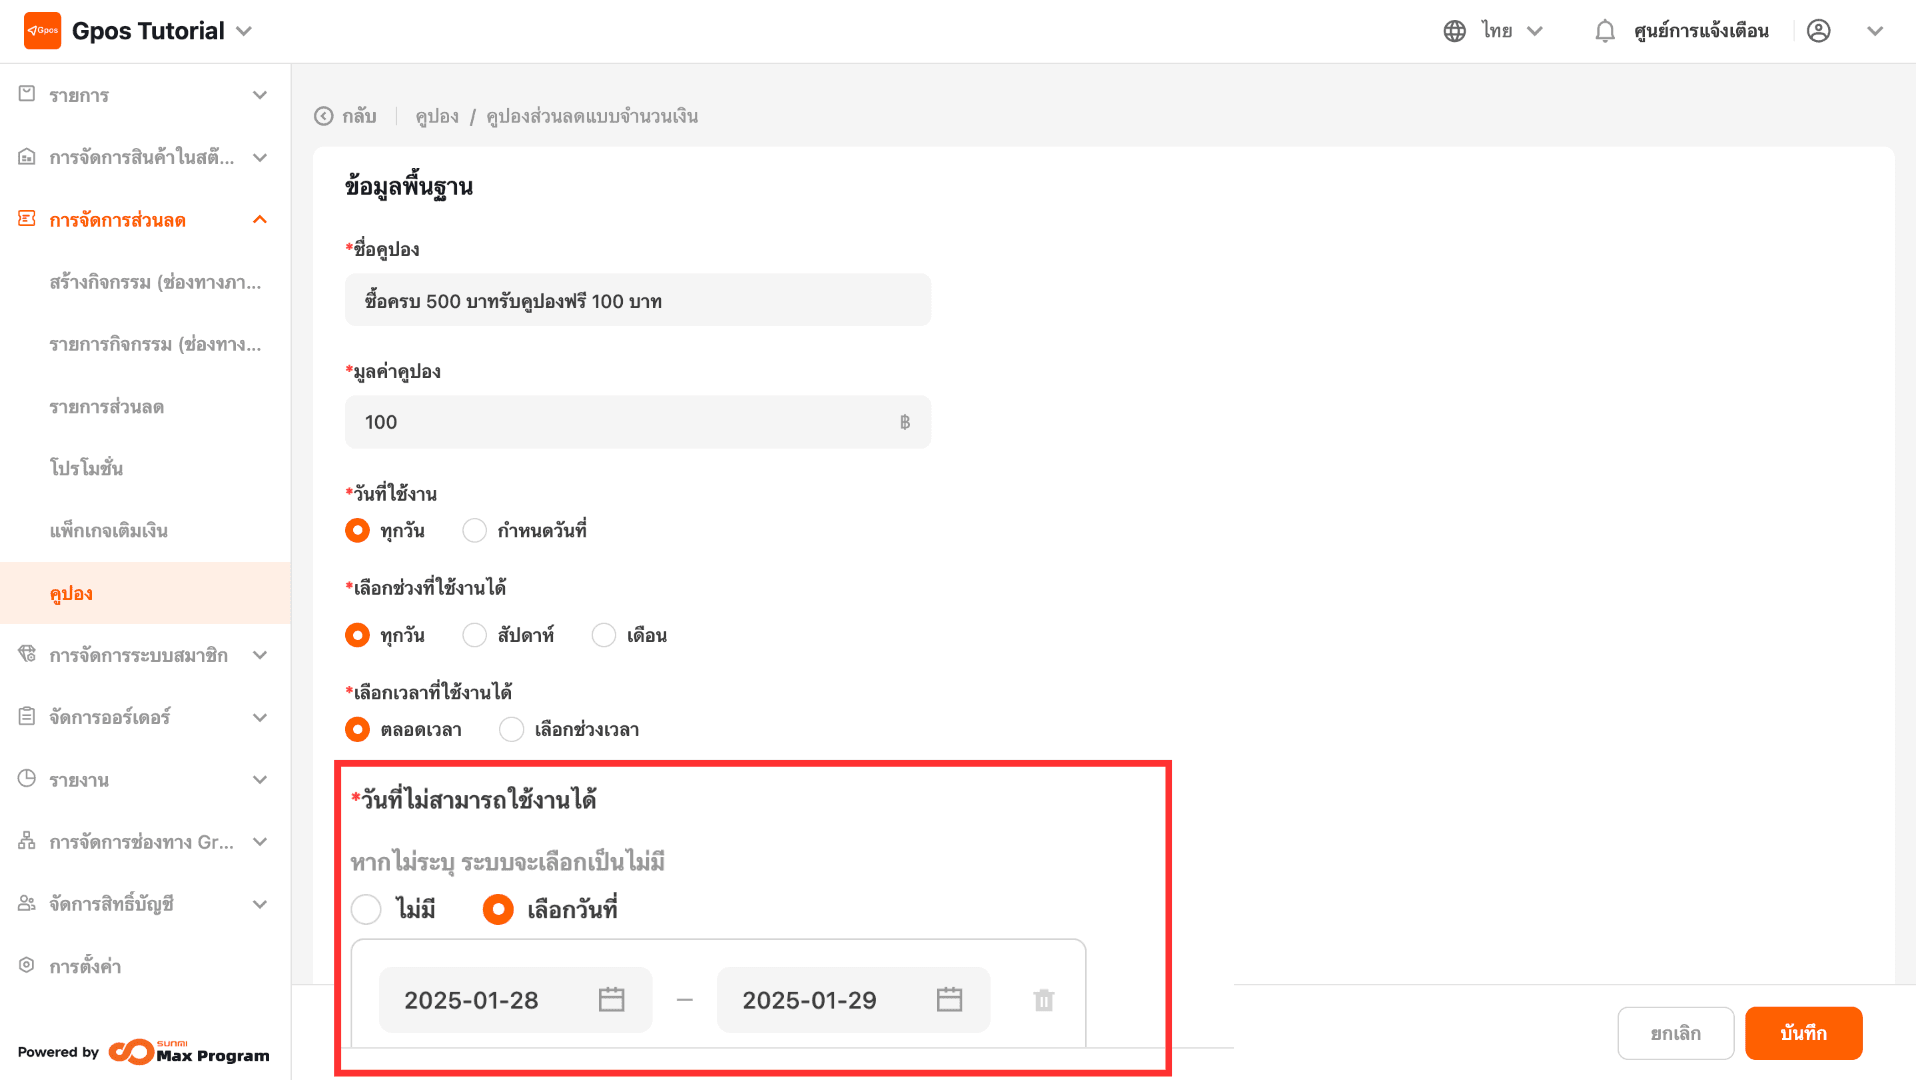The image size is (1920, 1080).
Task: Click the trash icon to delete date range
Action: (x=1043, y=1000)
